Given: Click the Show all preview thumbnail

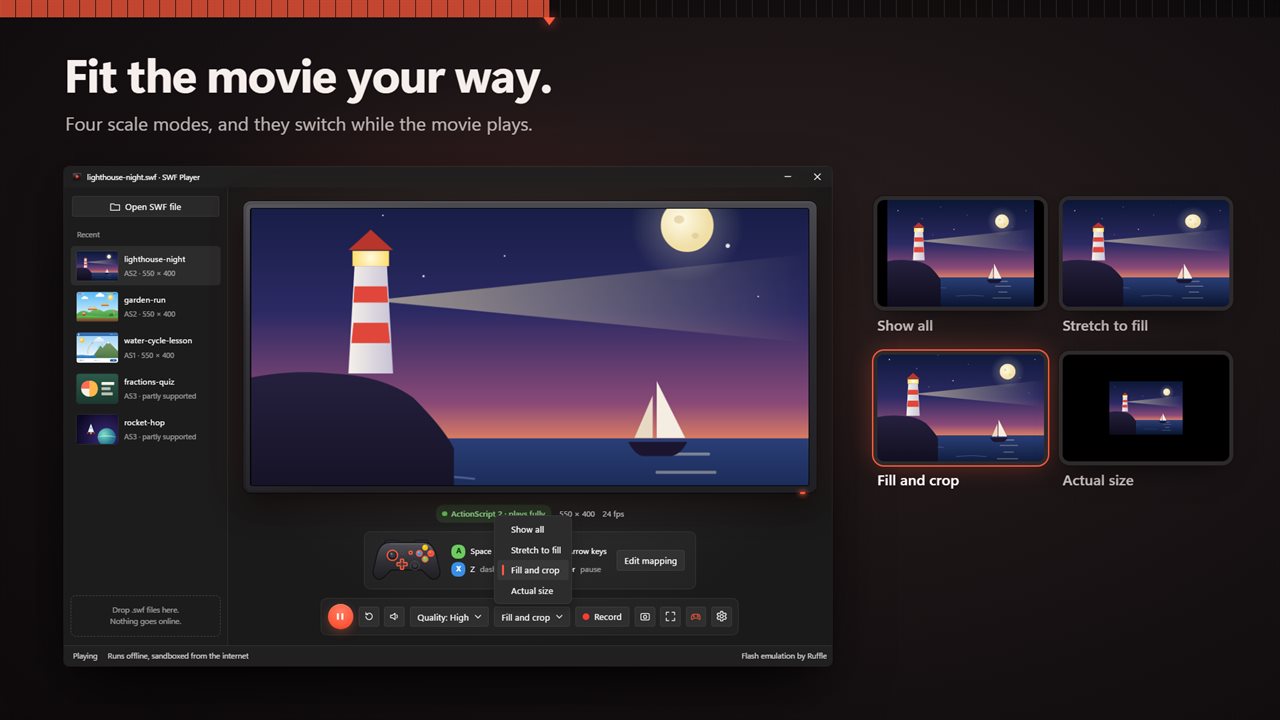Looking at the screenshot, I should (x=960, y=253).
